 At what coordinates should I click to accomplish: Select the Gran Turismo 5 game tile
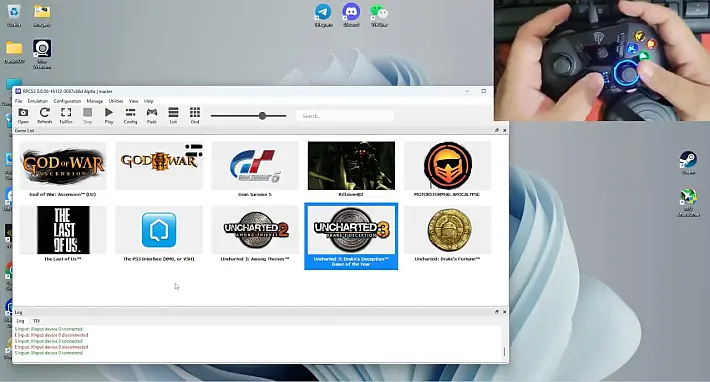tap(255, 170)
